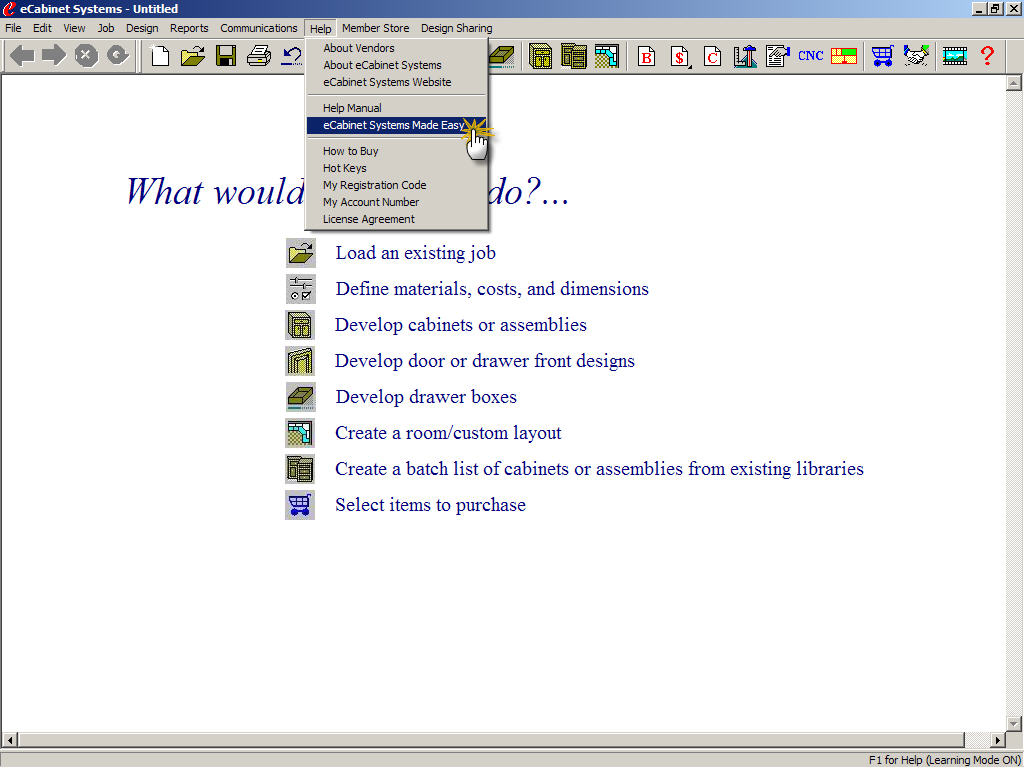Select About eCabinet Systems menu entry
Screen dimensions: 1024x768
(396, 65)
